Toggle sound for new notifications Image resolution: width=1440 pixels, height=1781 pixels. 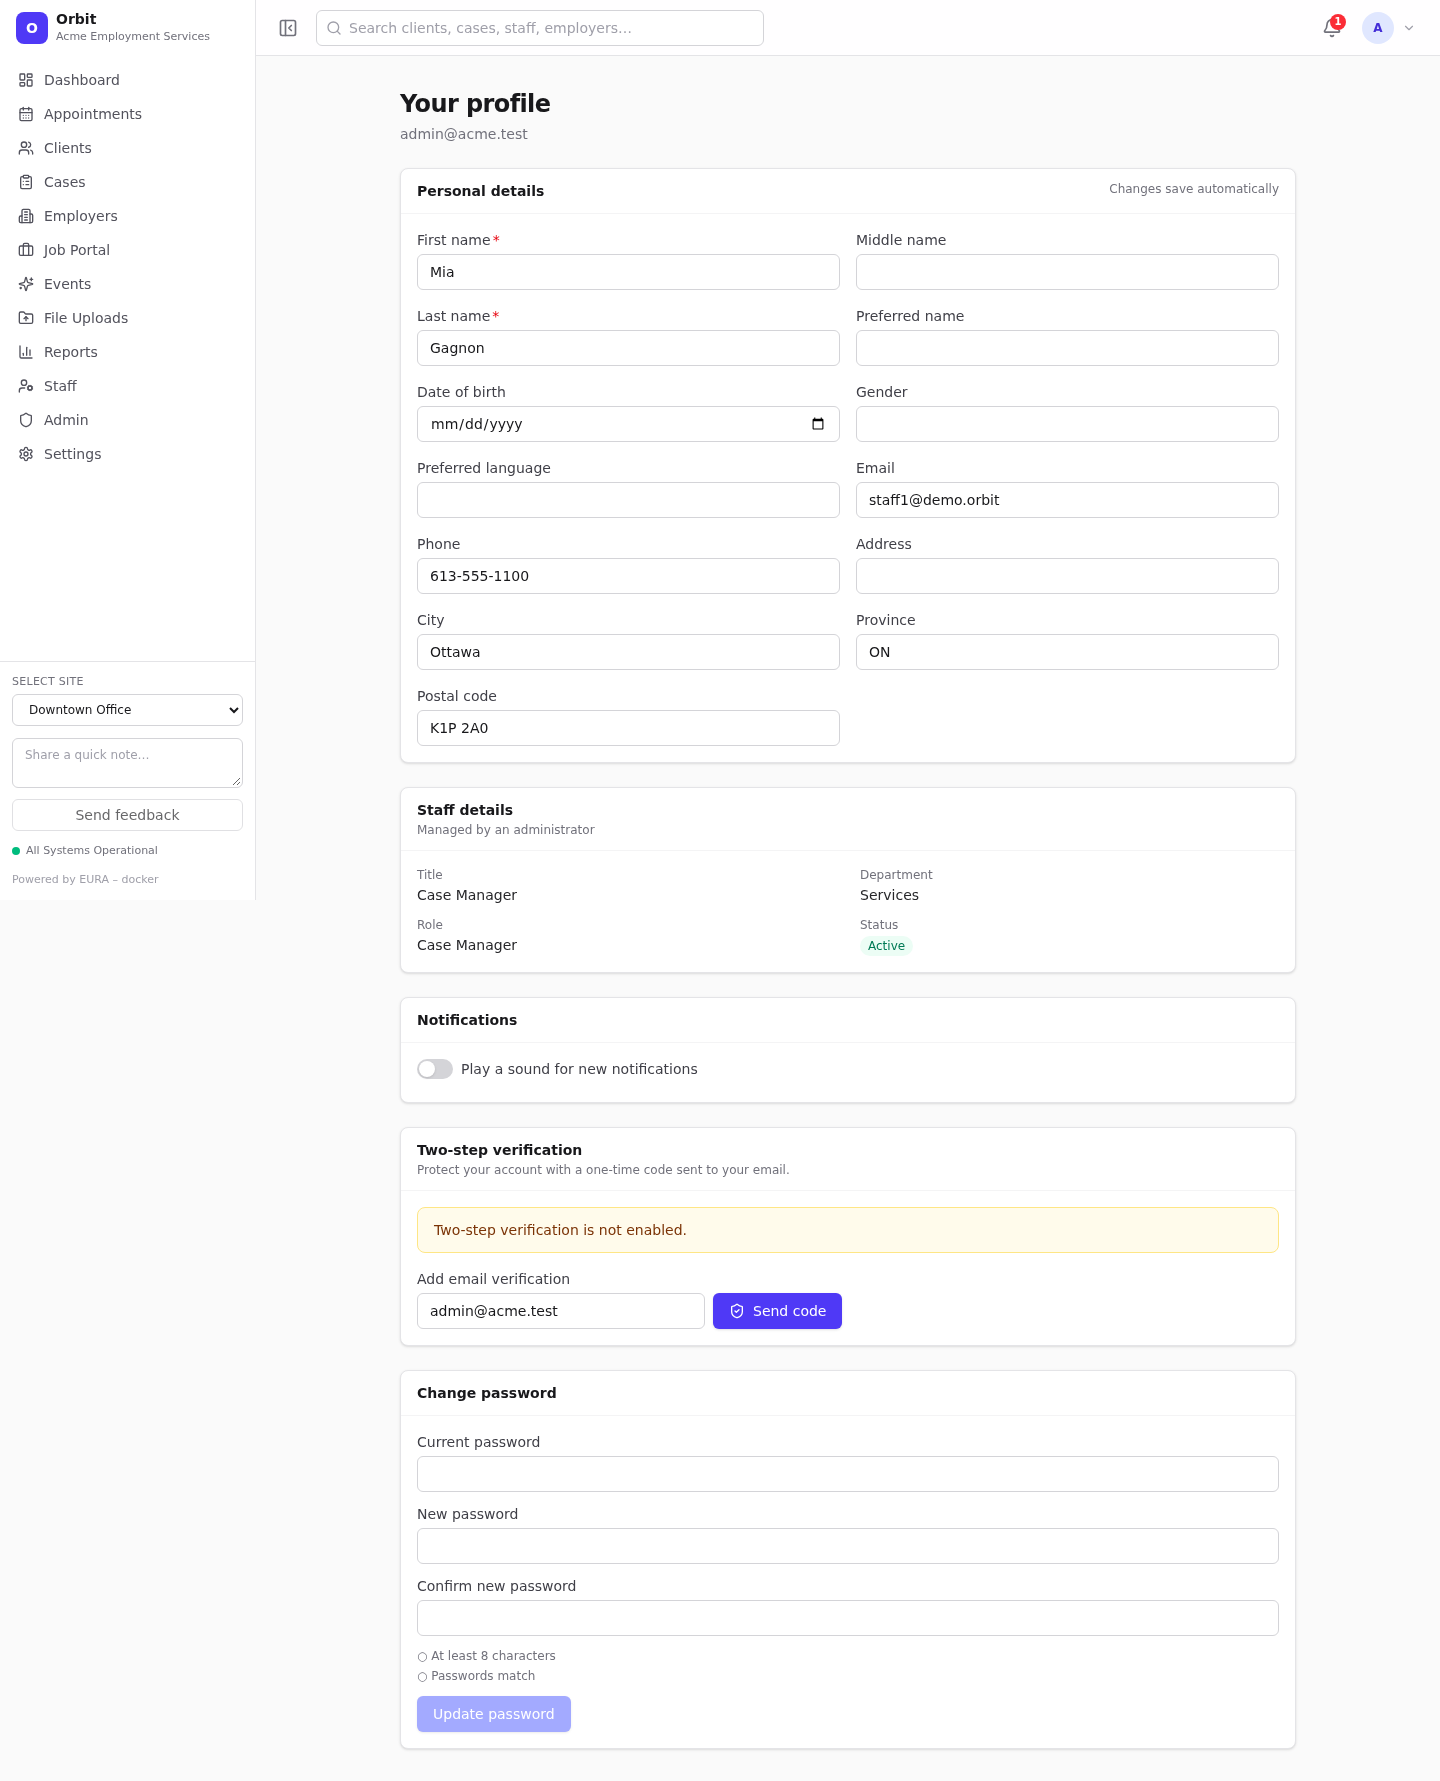coord(435,1069)
